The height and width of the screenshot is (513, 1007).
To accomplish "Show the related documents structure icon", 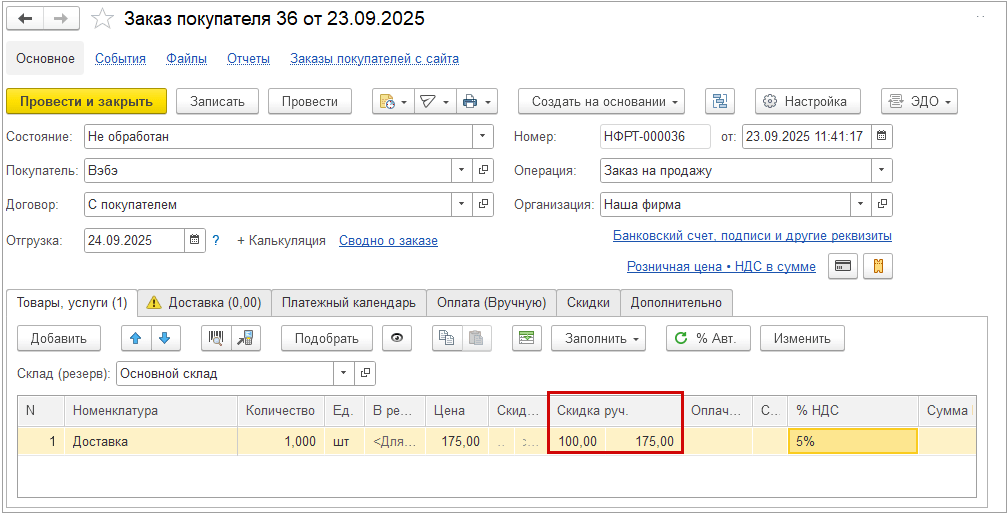I will (x=720, y=101).
